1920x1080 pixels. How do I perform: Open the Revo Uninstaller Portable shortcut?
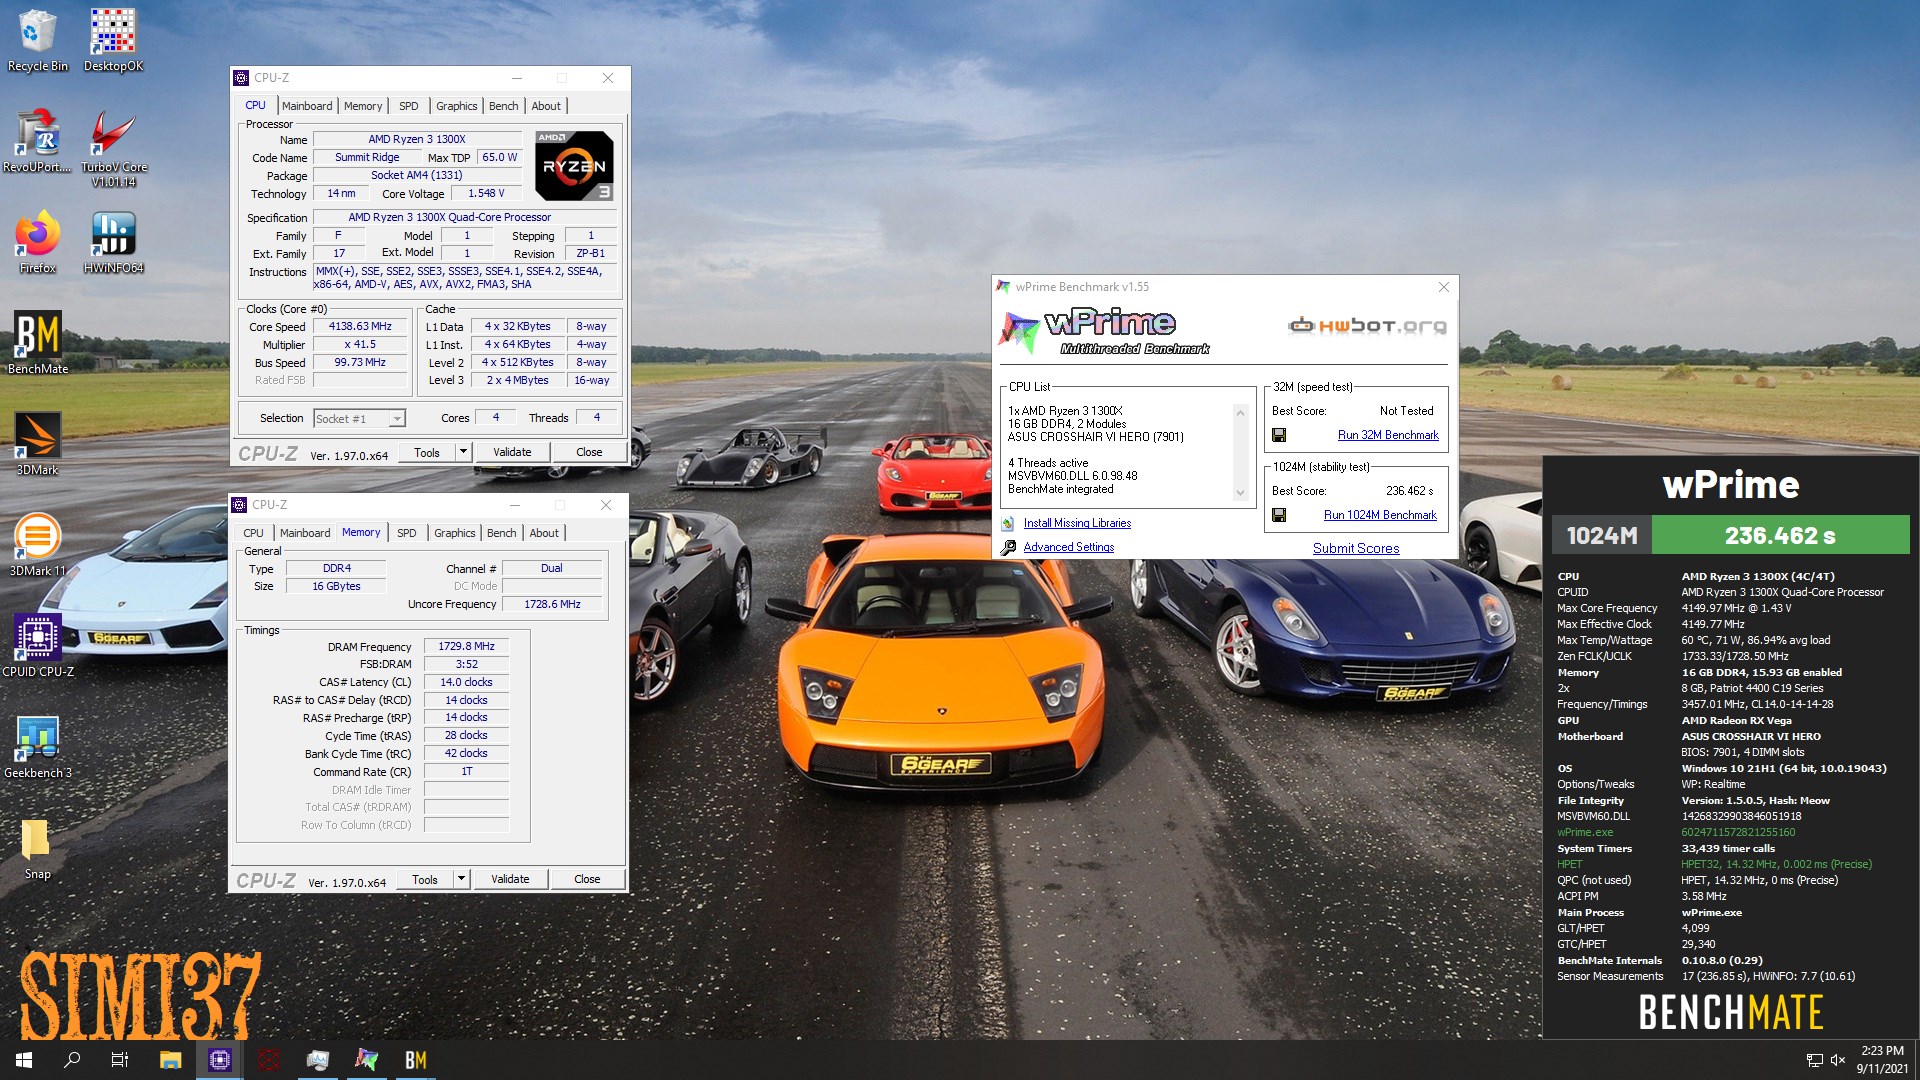click(x=37, y=140)
